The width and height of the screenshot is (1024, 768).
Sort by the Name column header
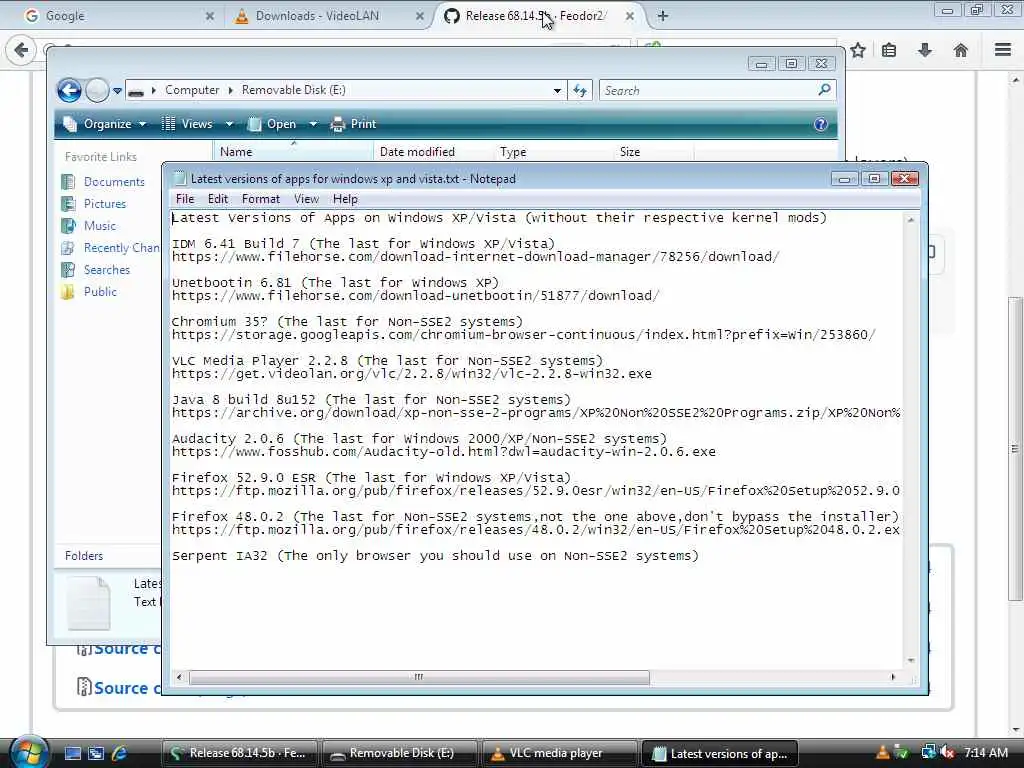(x=293, y=152)
